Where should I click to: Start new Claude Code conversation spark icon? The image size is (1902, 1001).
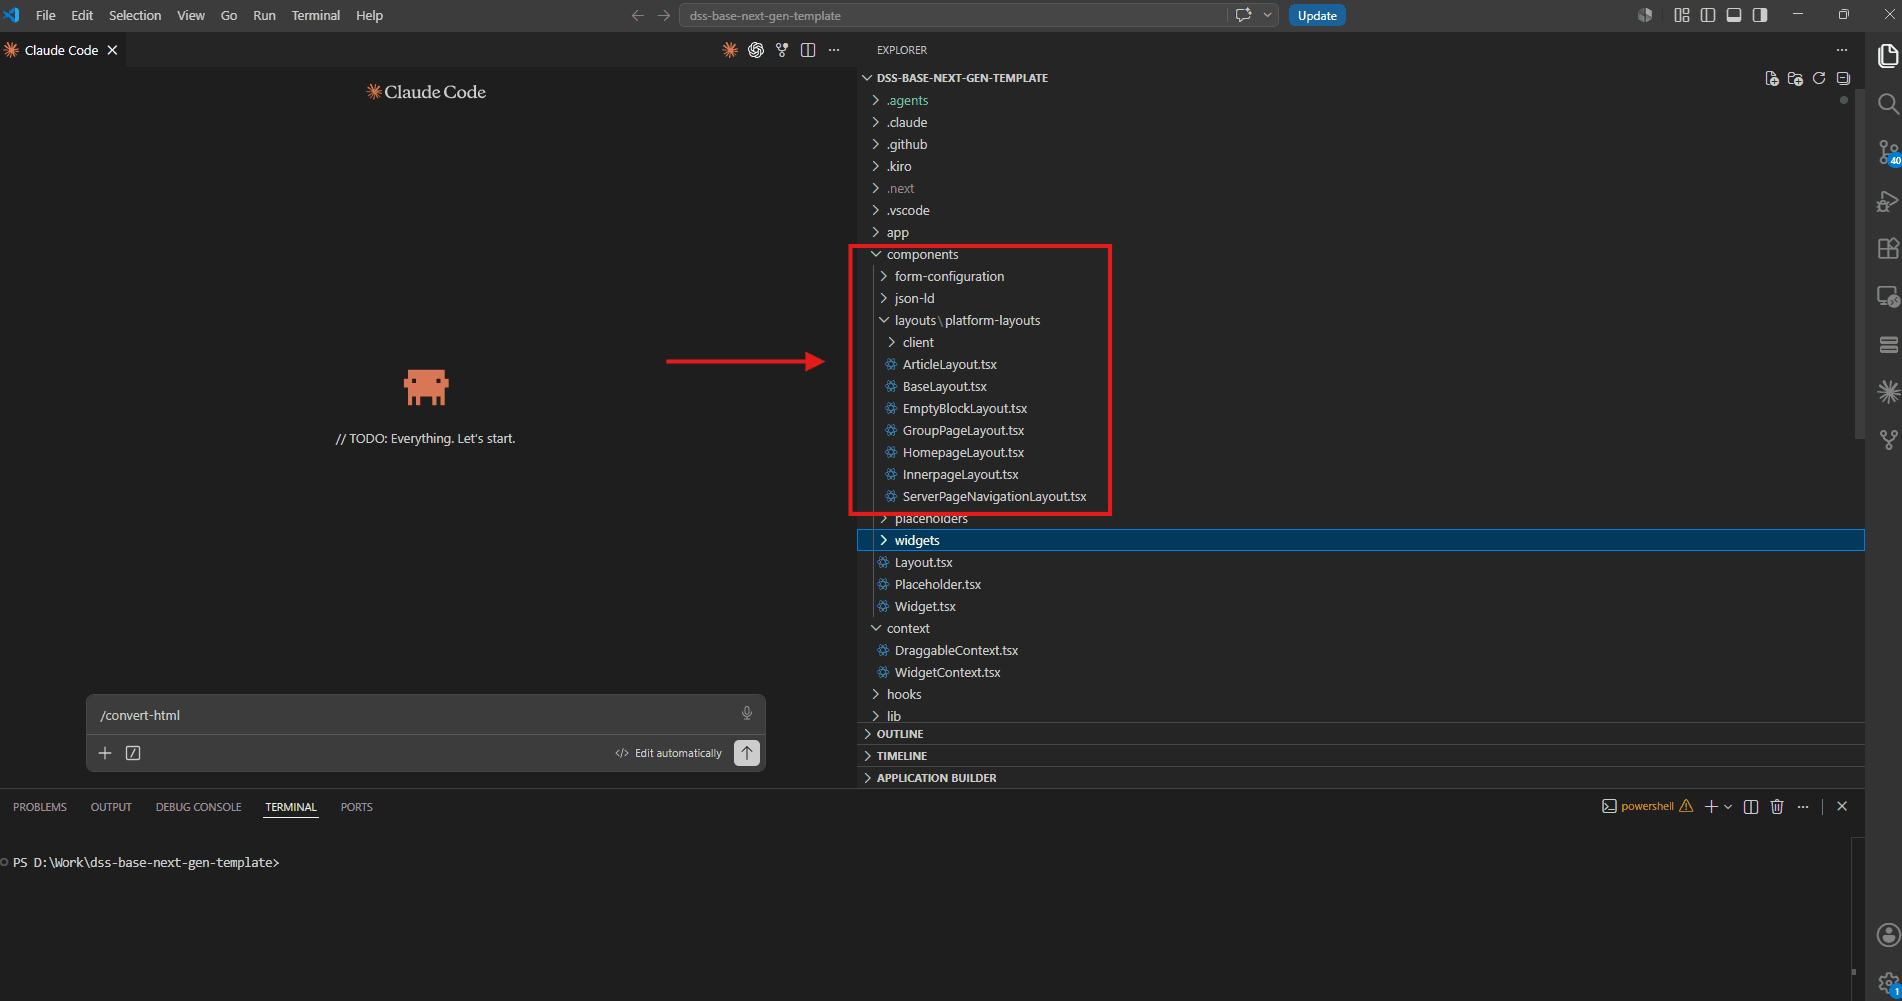(730, 50)
